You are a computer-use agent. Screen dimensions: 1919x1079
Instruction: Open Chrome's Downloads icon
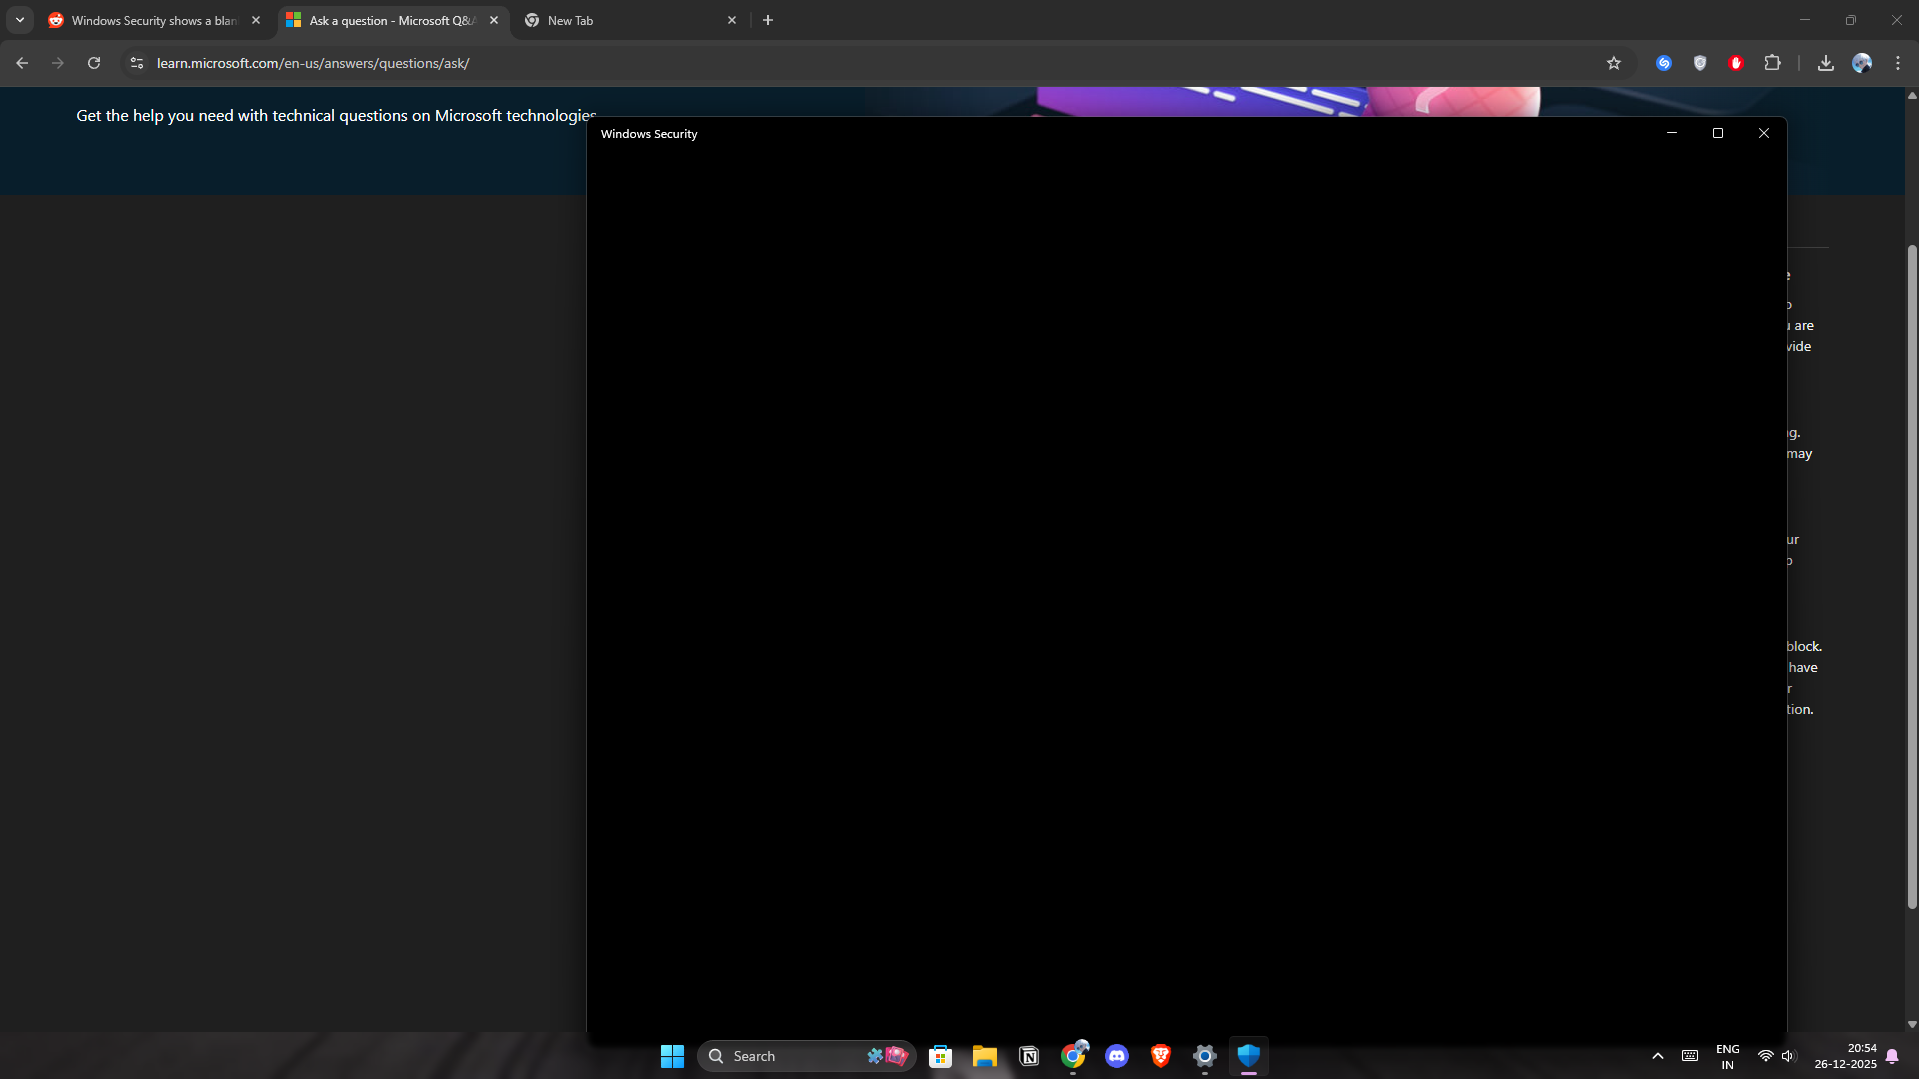pyautogui.click(x=1825, y=62)
